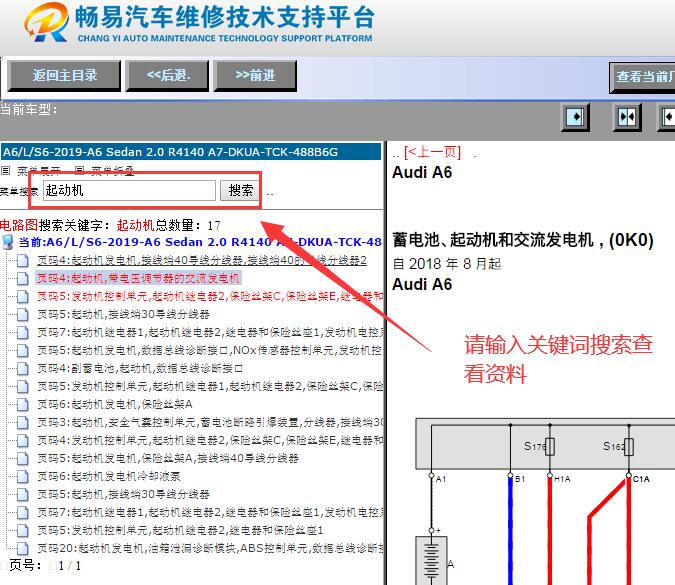
Task: Click the 电路图 label in search results
Action: (x=19, y=225)
